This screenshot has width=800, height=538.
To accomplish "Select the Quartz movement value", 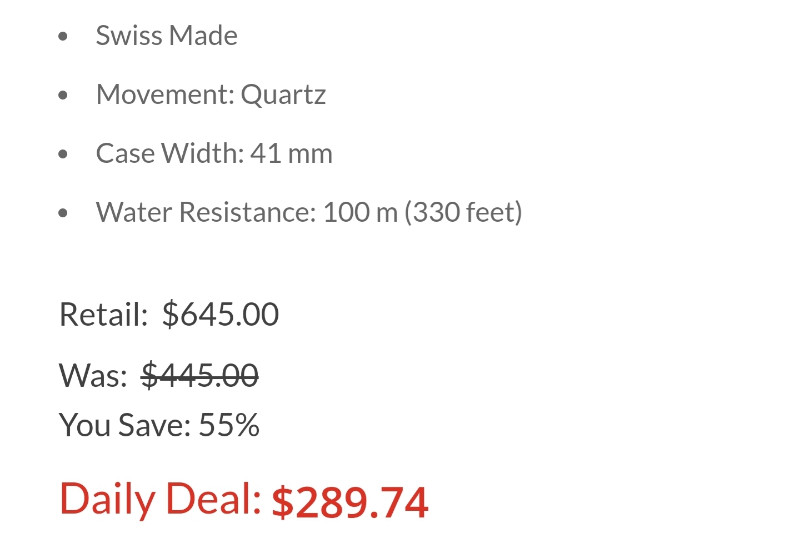I will 283,95.
